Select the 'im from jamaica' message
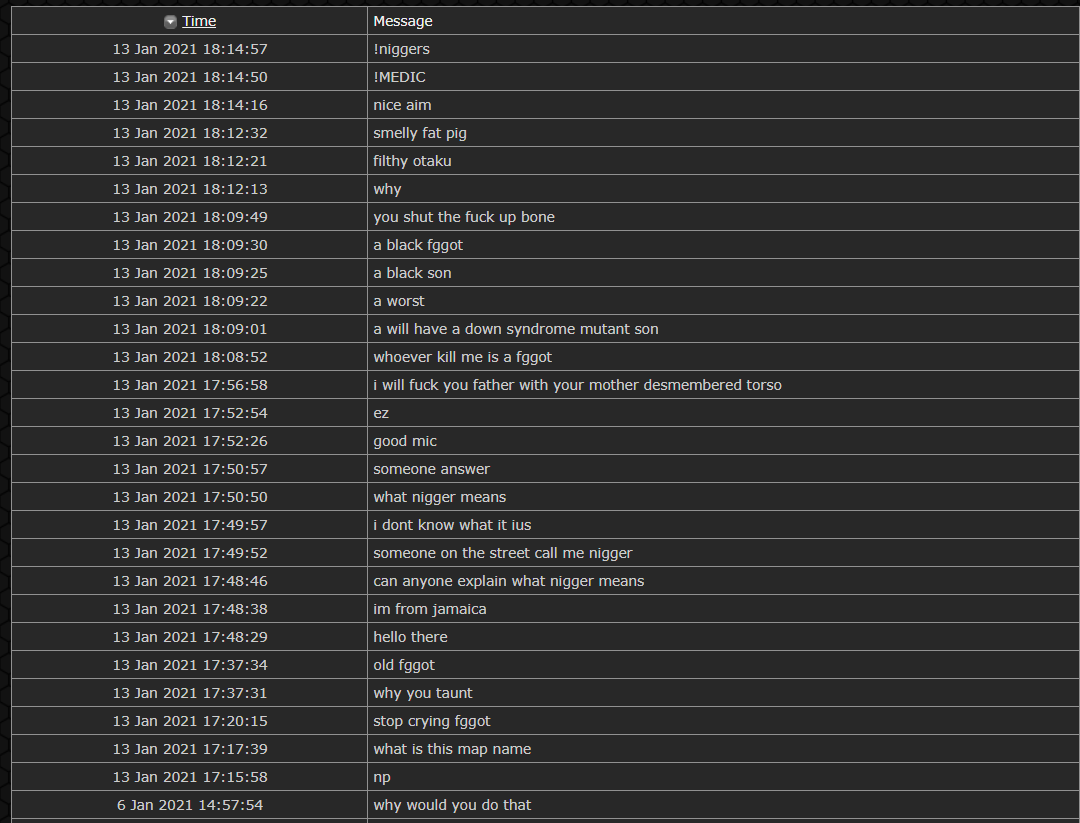 coord(430,610)
